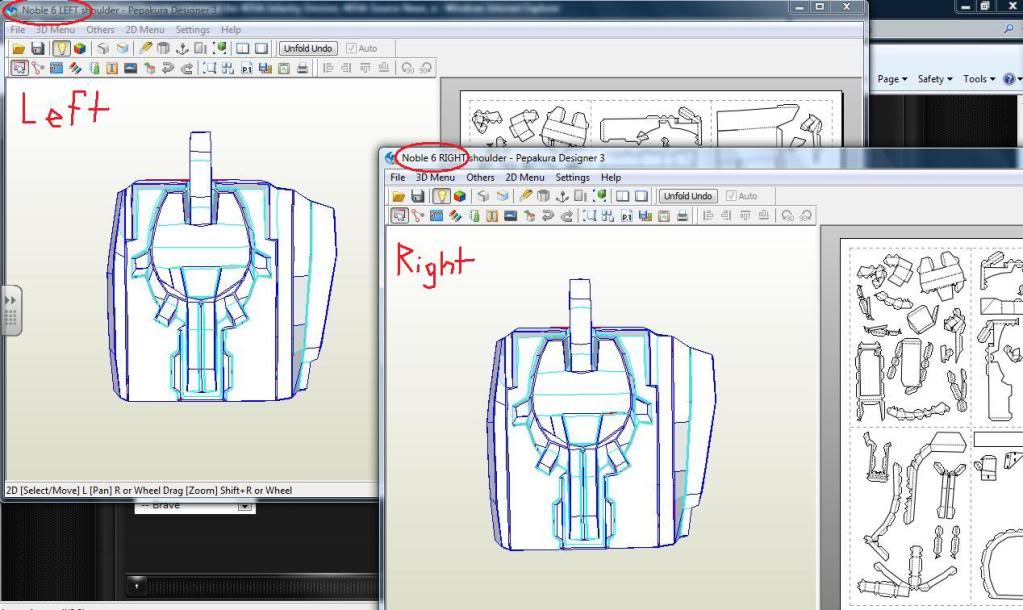The width and height of the screenshot is (1023, 610).
Task: Pick Join/Disjoin Edge tool in LEFT window
Action: pos(38,68)
